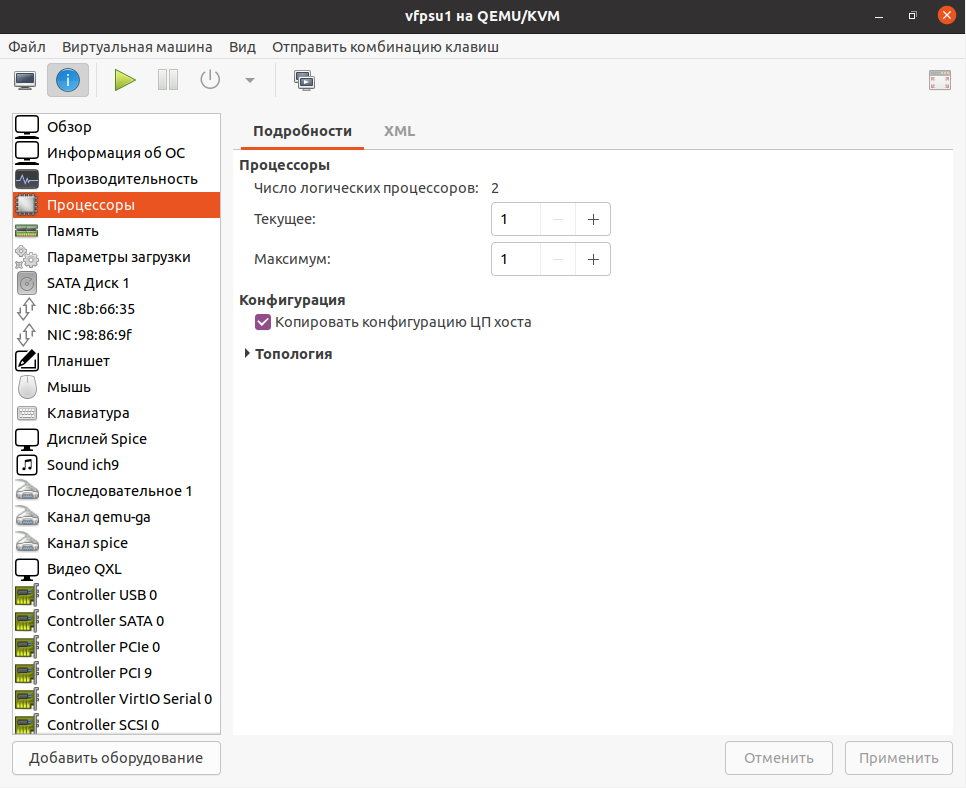Select Controller SCSI 0 entry
Viewport: 966px width, 788px height.
pyautogui.click(x=116, y=723)
